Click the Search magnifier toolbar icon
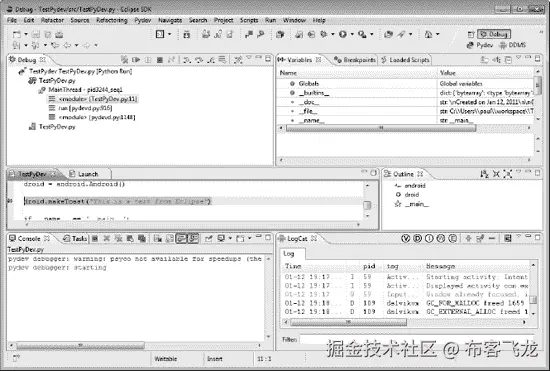The image size is (550, 371). (x=401, y=34)
